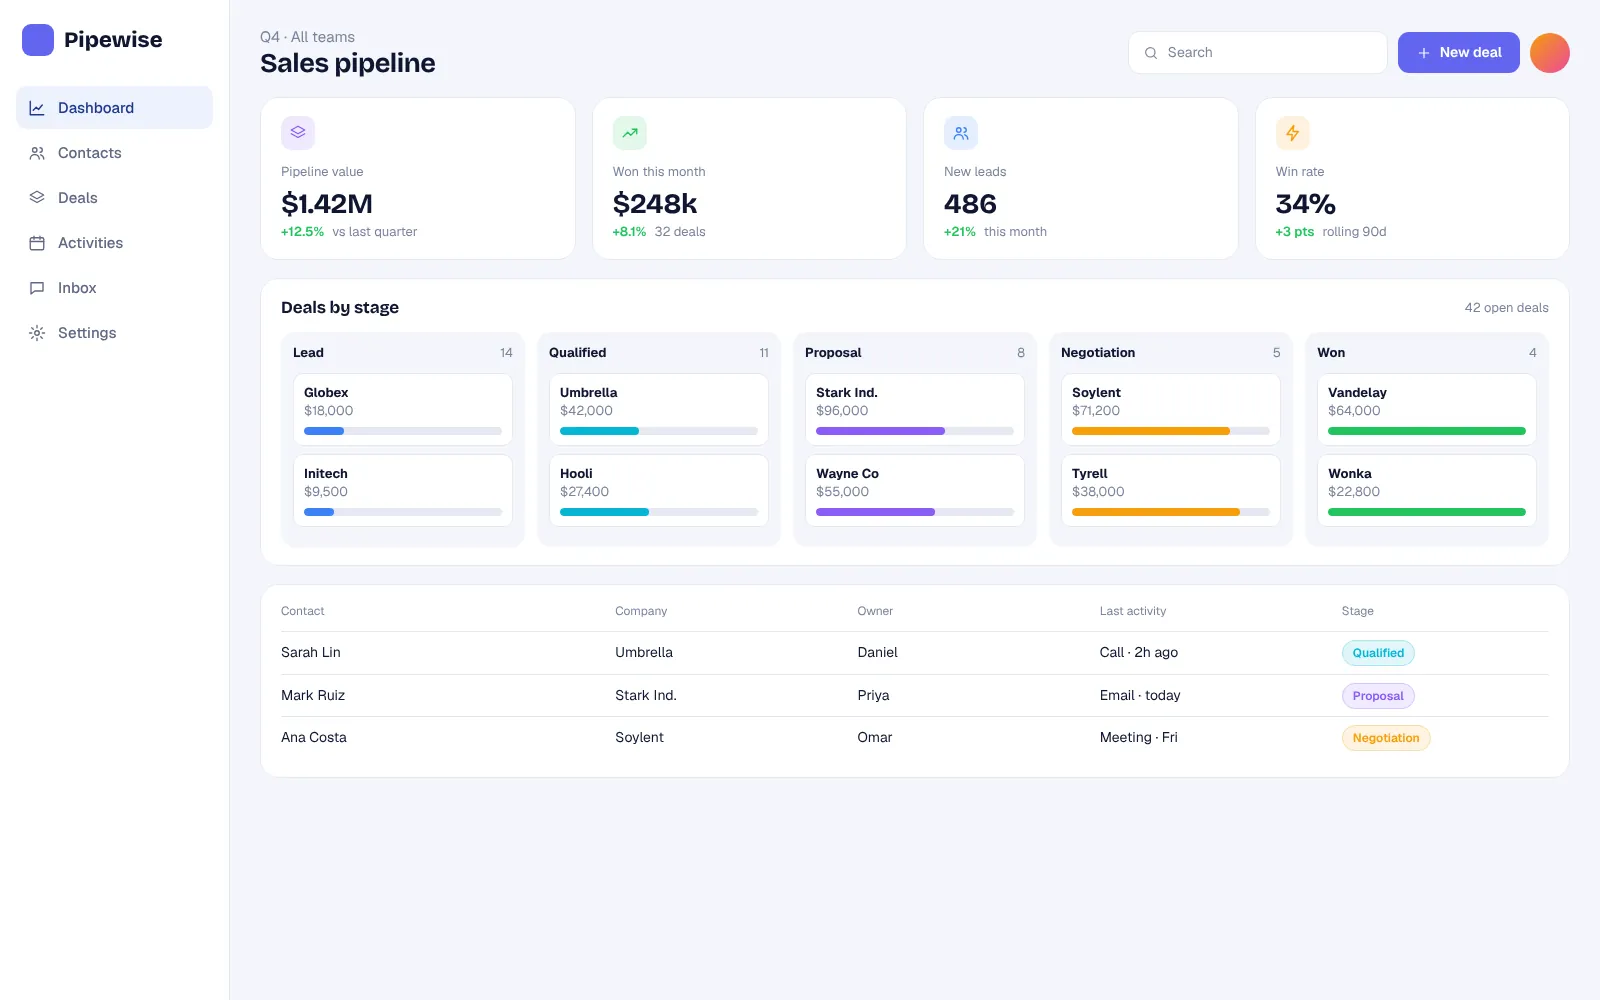Click the Proposal stage badge for Mark Ruiz
Viewport: 1600px width, 1000px height.
[1378, 696]
